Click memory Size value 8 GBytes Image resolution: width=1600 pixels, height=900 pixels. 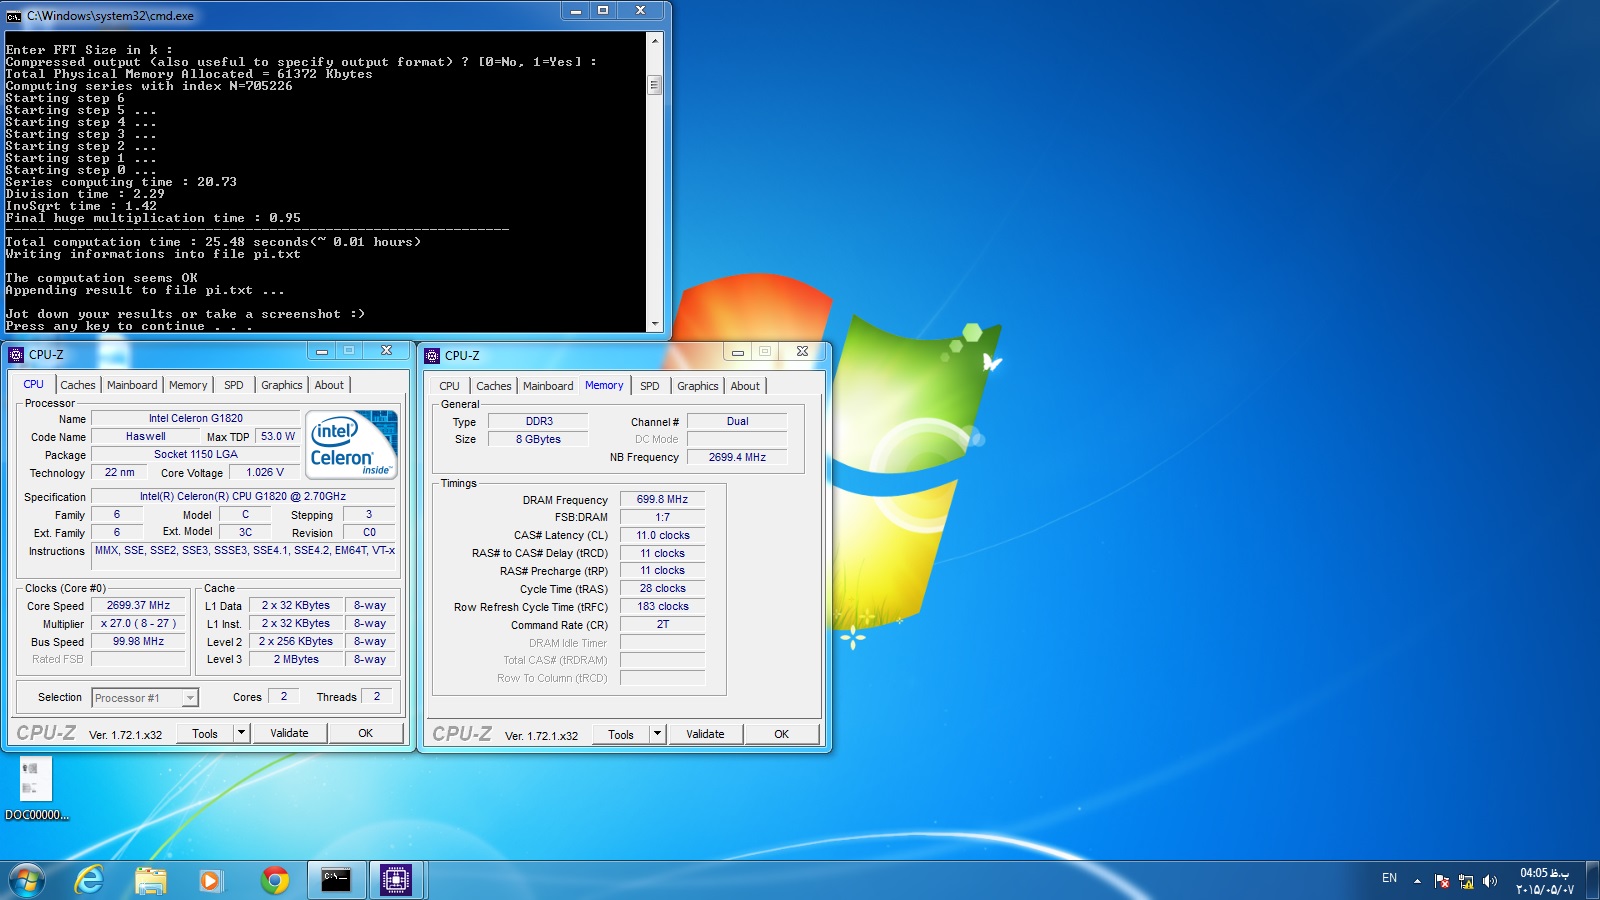pos(538,439)
